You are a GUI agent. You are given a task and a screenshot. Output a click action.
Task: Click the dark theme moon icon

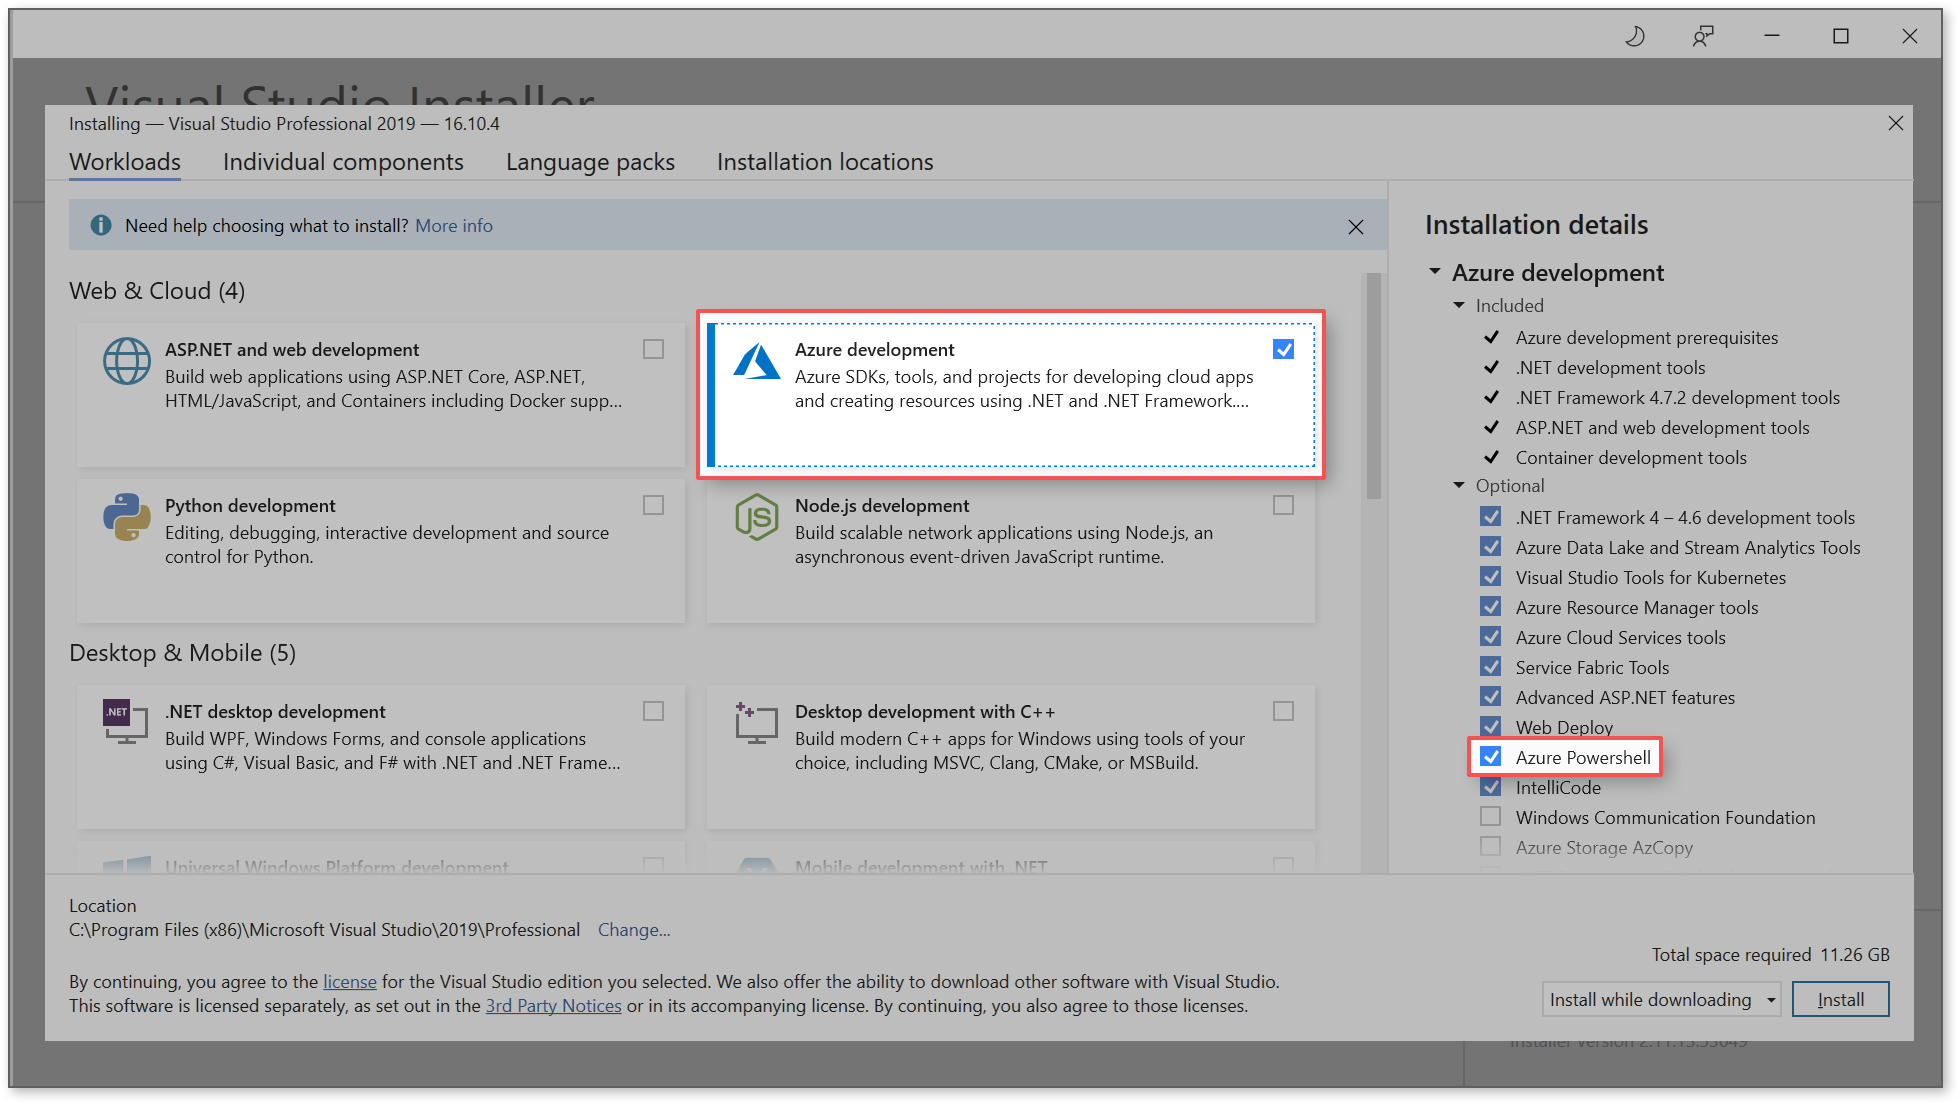1634,35
